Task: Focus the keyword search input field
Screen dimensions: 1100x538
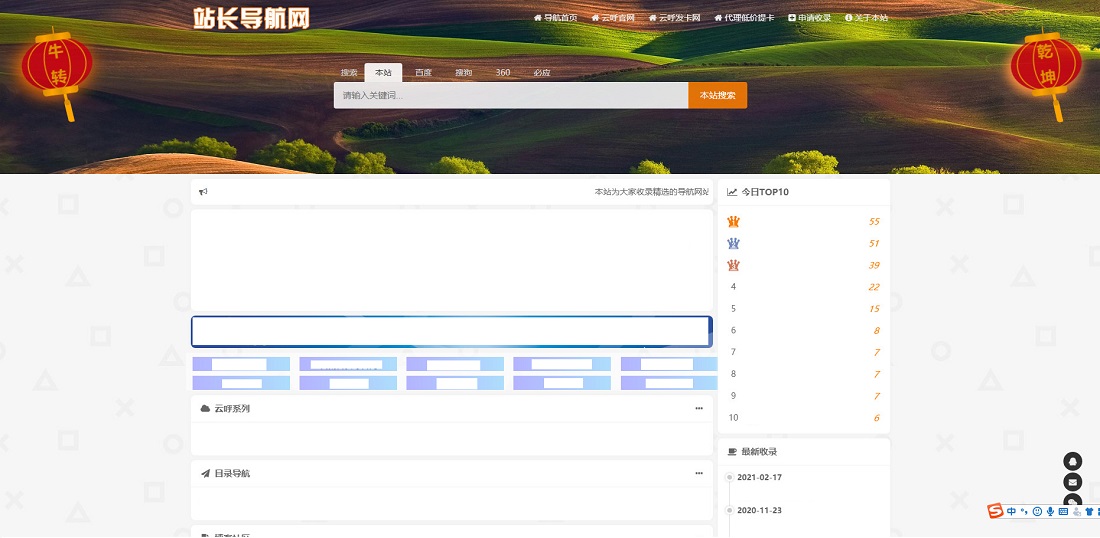Action: coord(510,95)
